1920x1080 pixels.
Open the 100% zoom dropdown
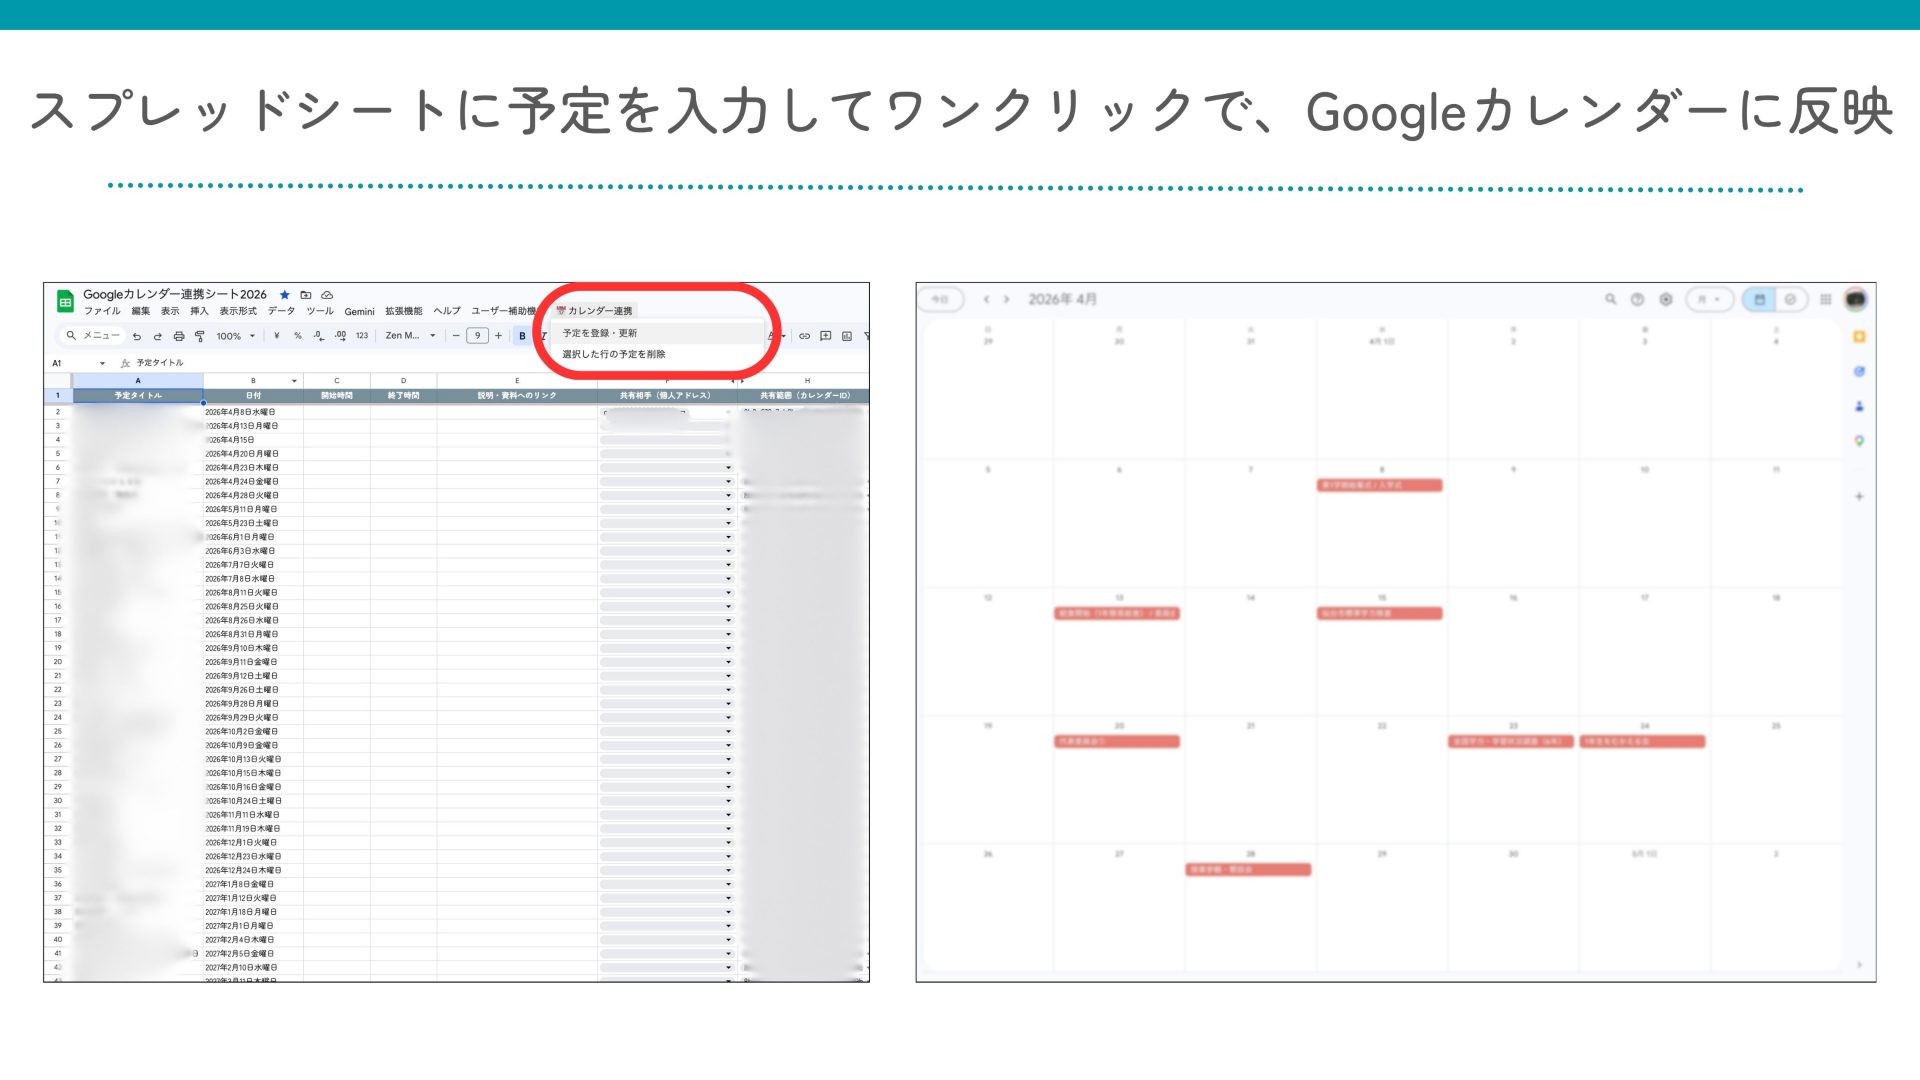[234, 337]
